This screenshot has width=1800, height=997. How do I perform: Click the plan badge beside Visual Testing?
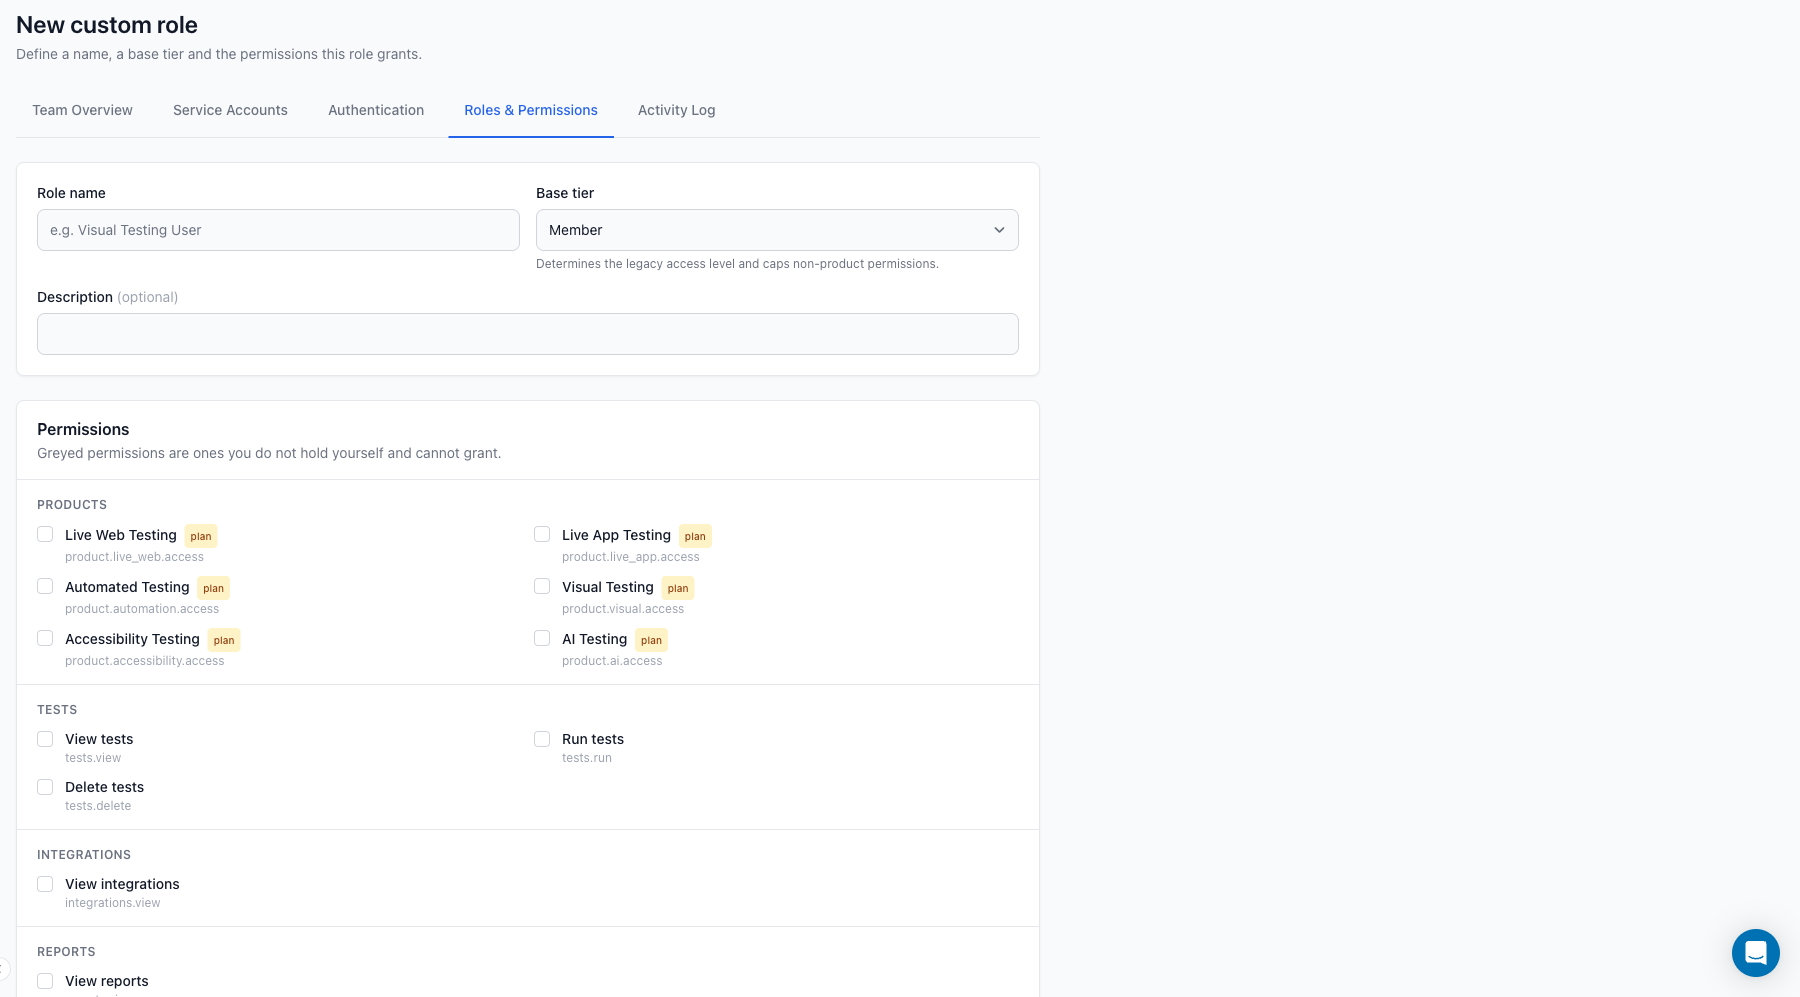coord(678,588)
